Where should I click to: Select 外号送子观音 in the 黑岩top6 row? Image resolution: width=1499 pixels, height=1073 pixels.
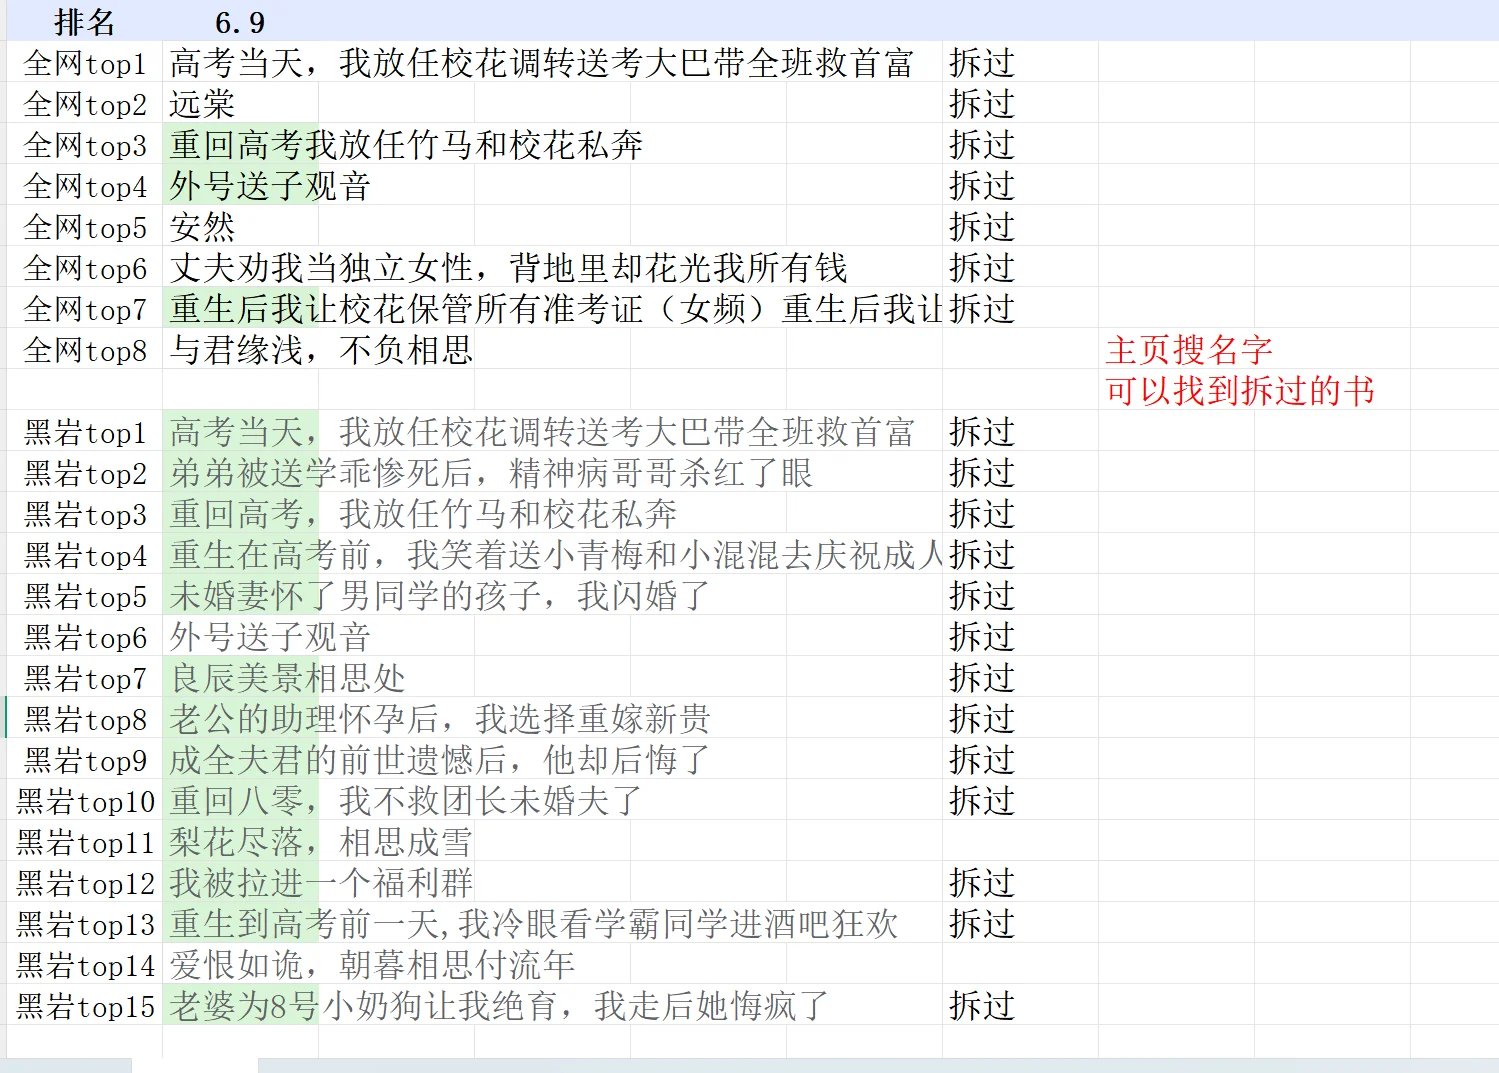coord(270,637)
